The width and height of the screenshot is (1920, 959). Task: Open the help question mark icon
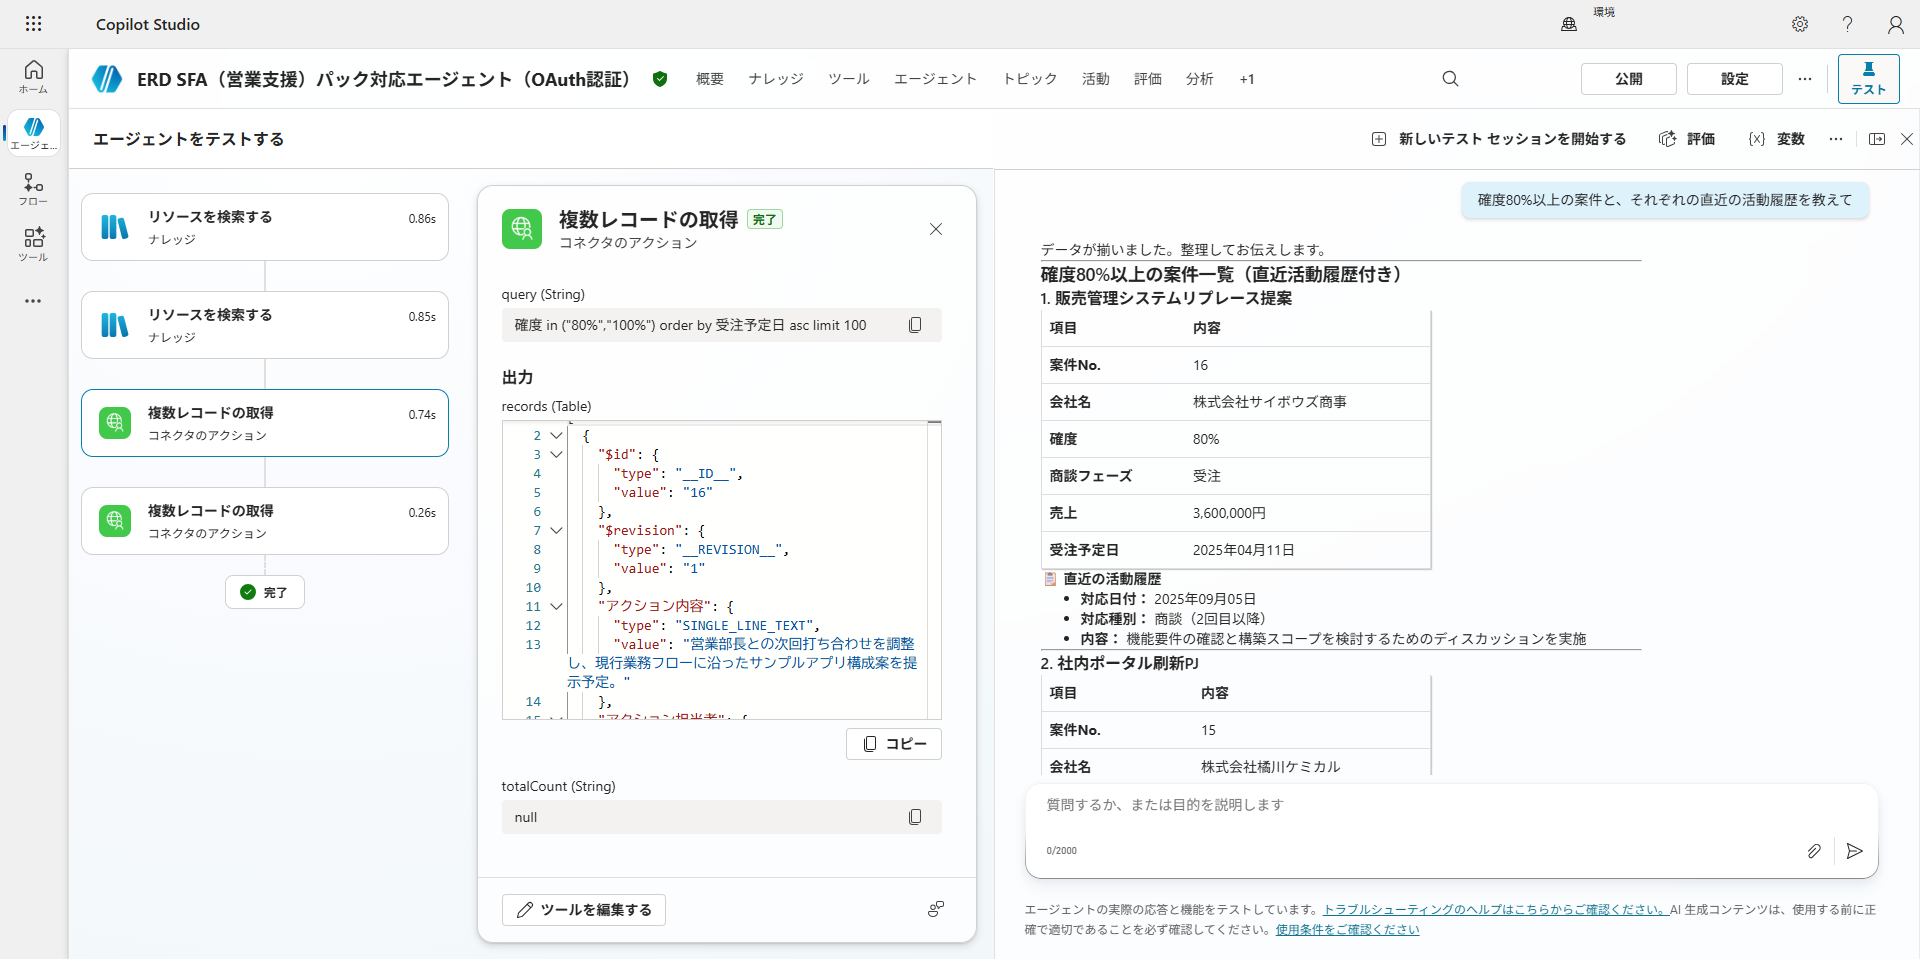[1848, 24]
